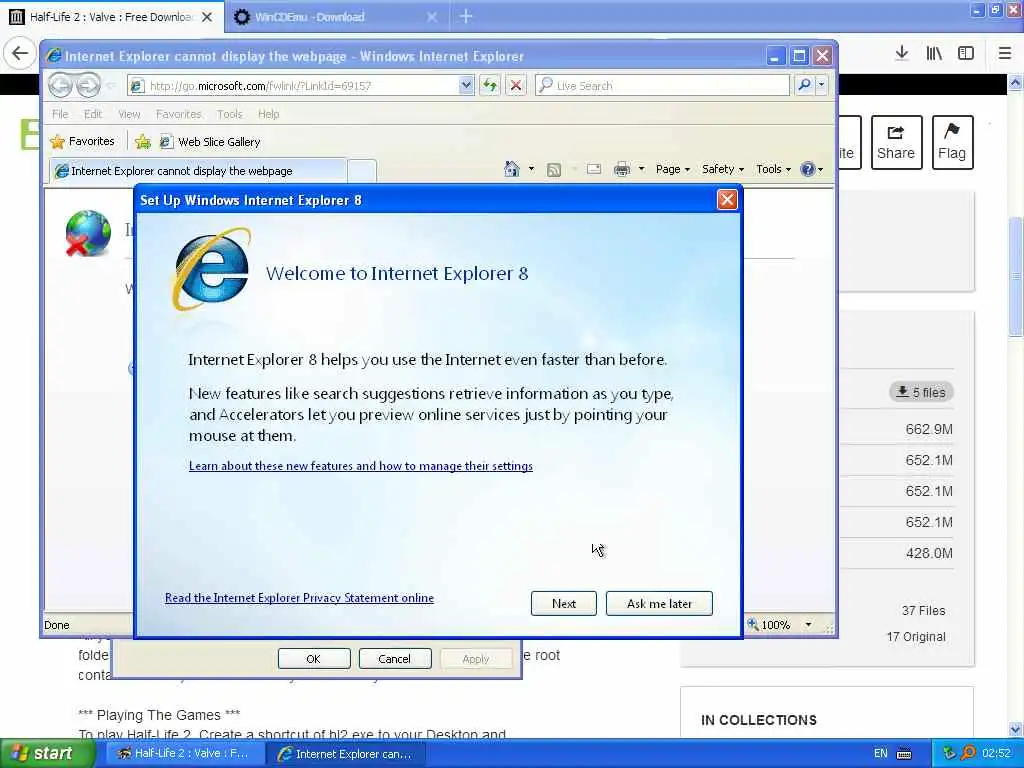Click the IE Stop loading icon
The height and width of the screenshot is (768, 1024).
(515, 86)
